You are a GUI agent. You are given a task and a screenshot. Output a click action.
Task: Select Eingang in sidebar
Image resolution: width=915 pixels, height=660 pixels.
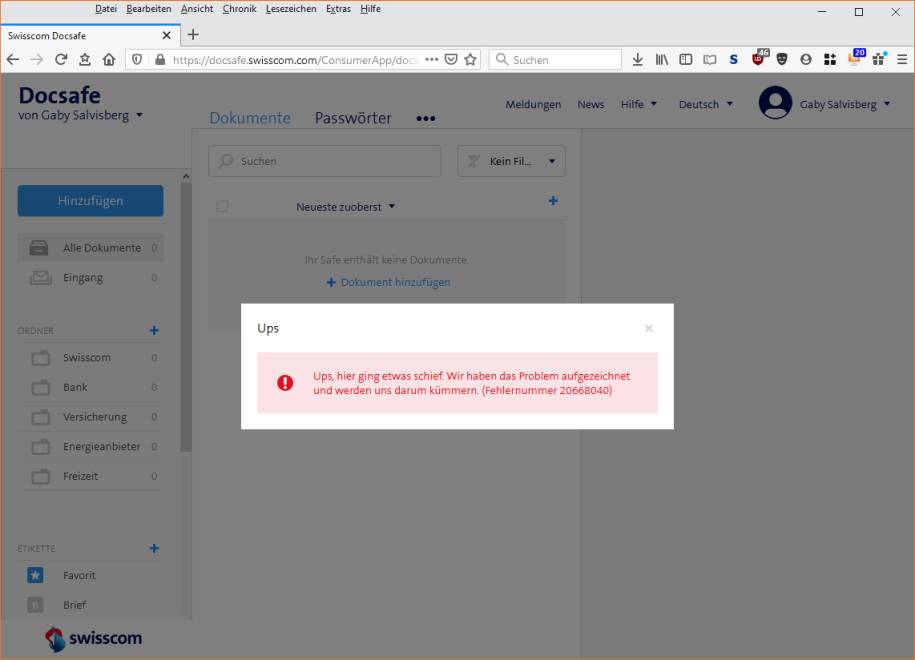point(90,278)
